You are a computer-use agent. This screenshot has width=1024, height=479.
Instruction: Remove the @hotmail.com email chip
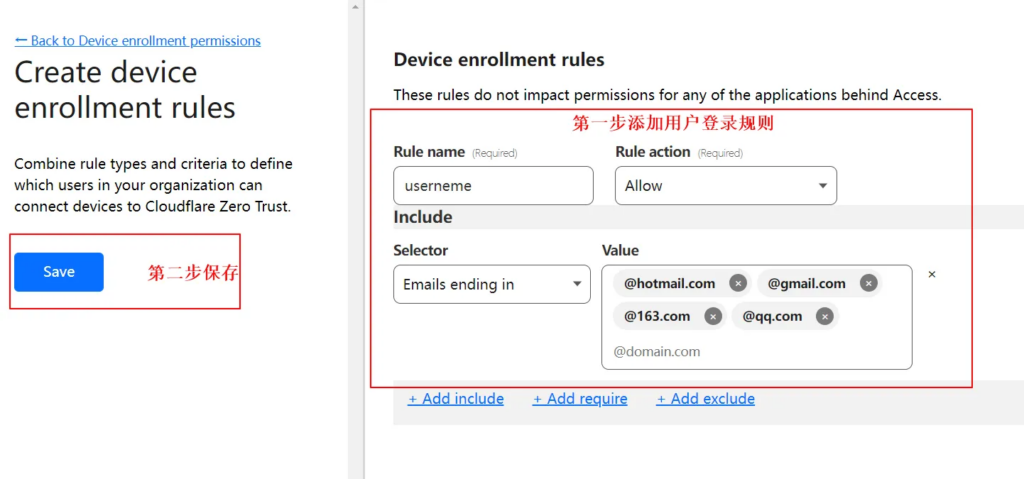pyautogui.click(x=738, y=283)
